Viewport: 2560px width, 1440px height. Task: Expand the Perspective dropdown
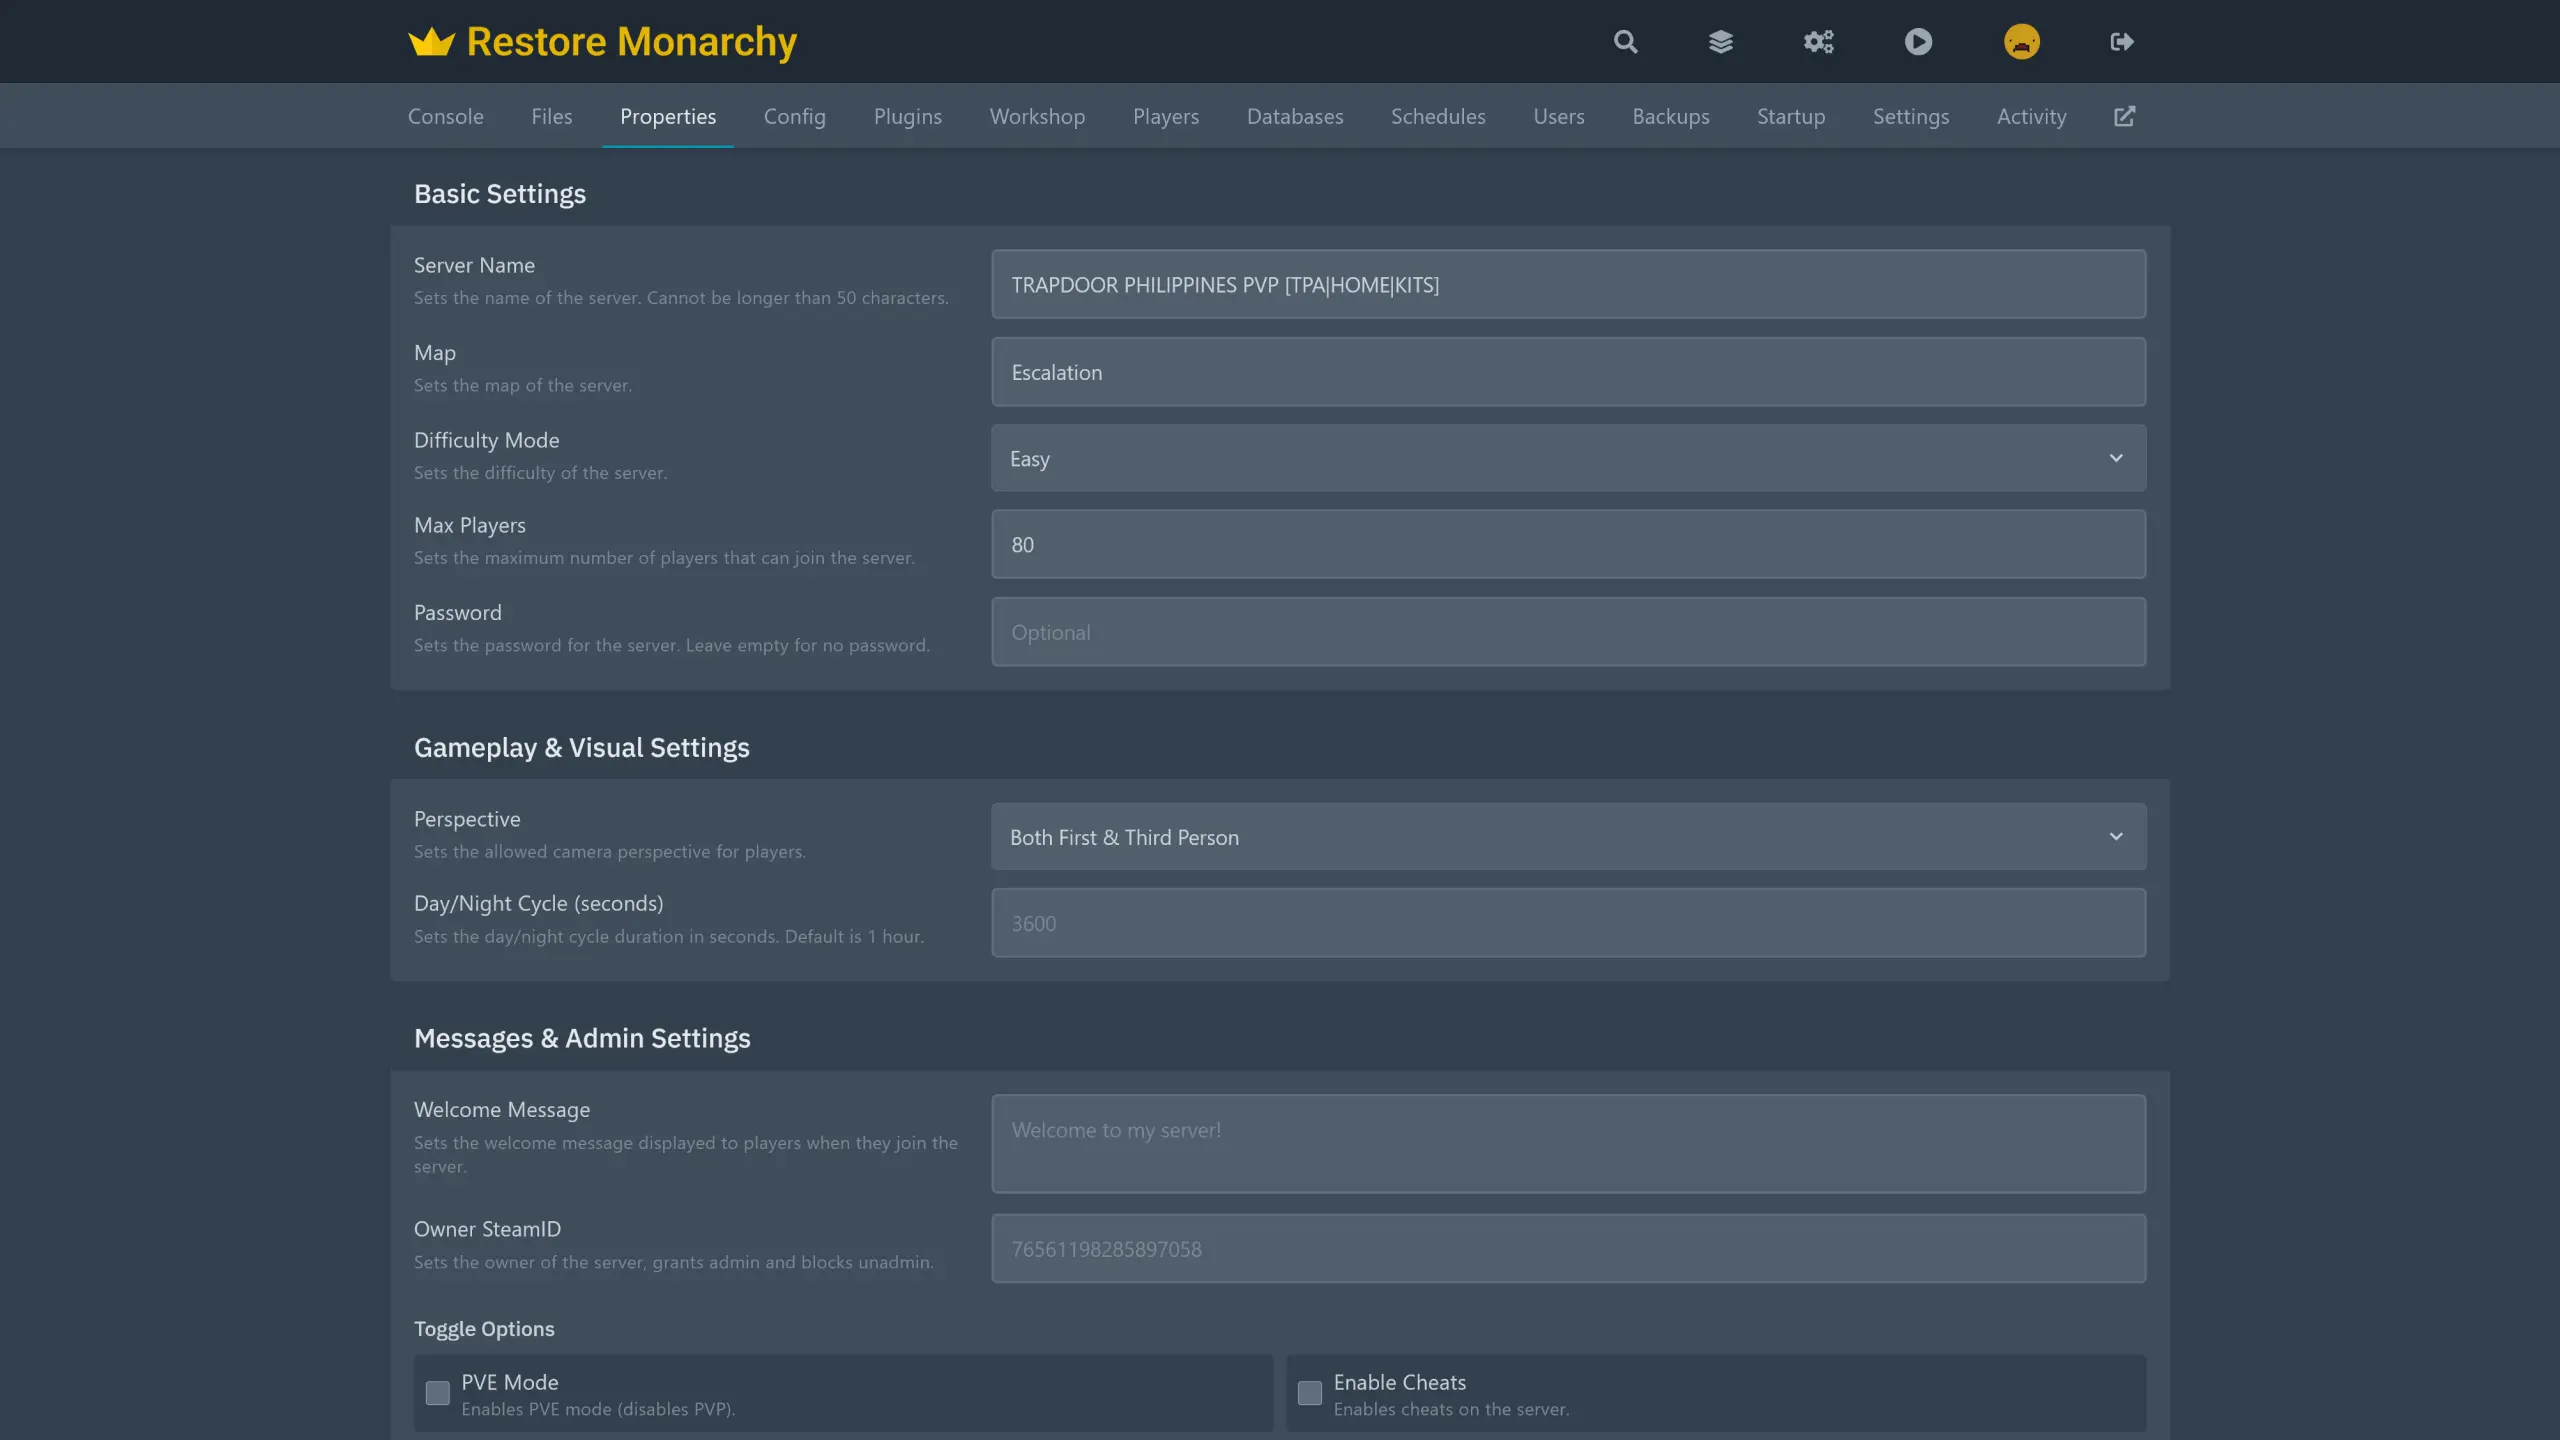[x=1568, y=837]
